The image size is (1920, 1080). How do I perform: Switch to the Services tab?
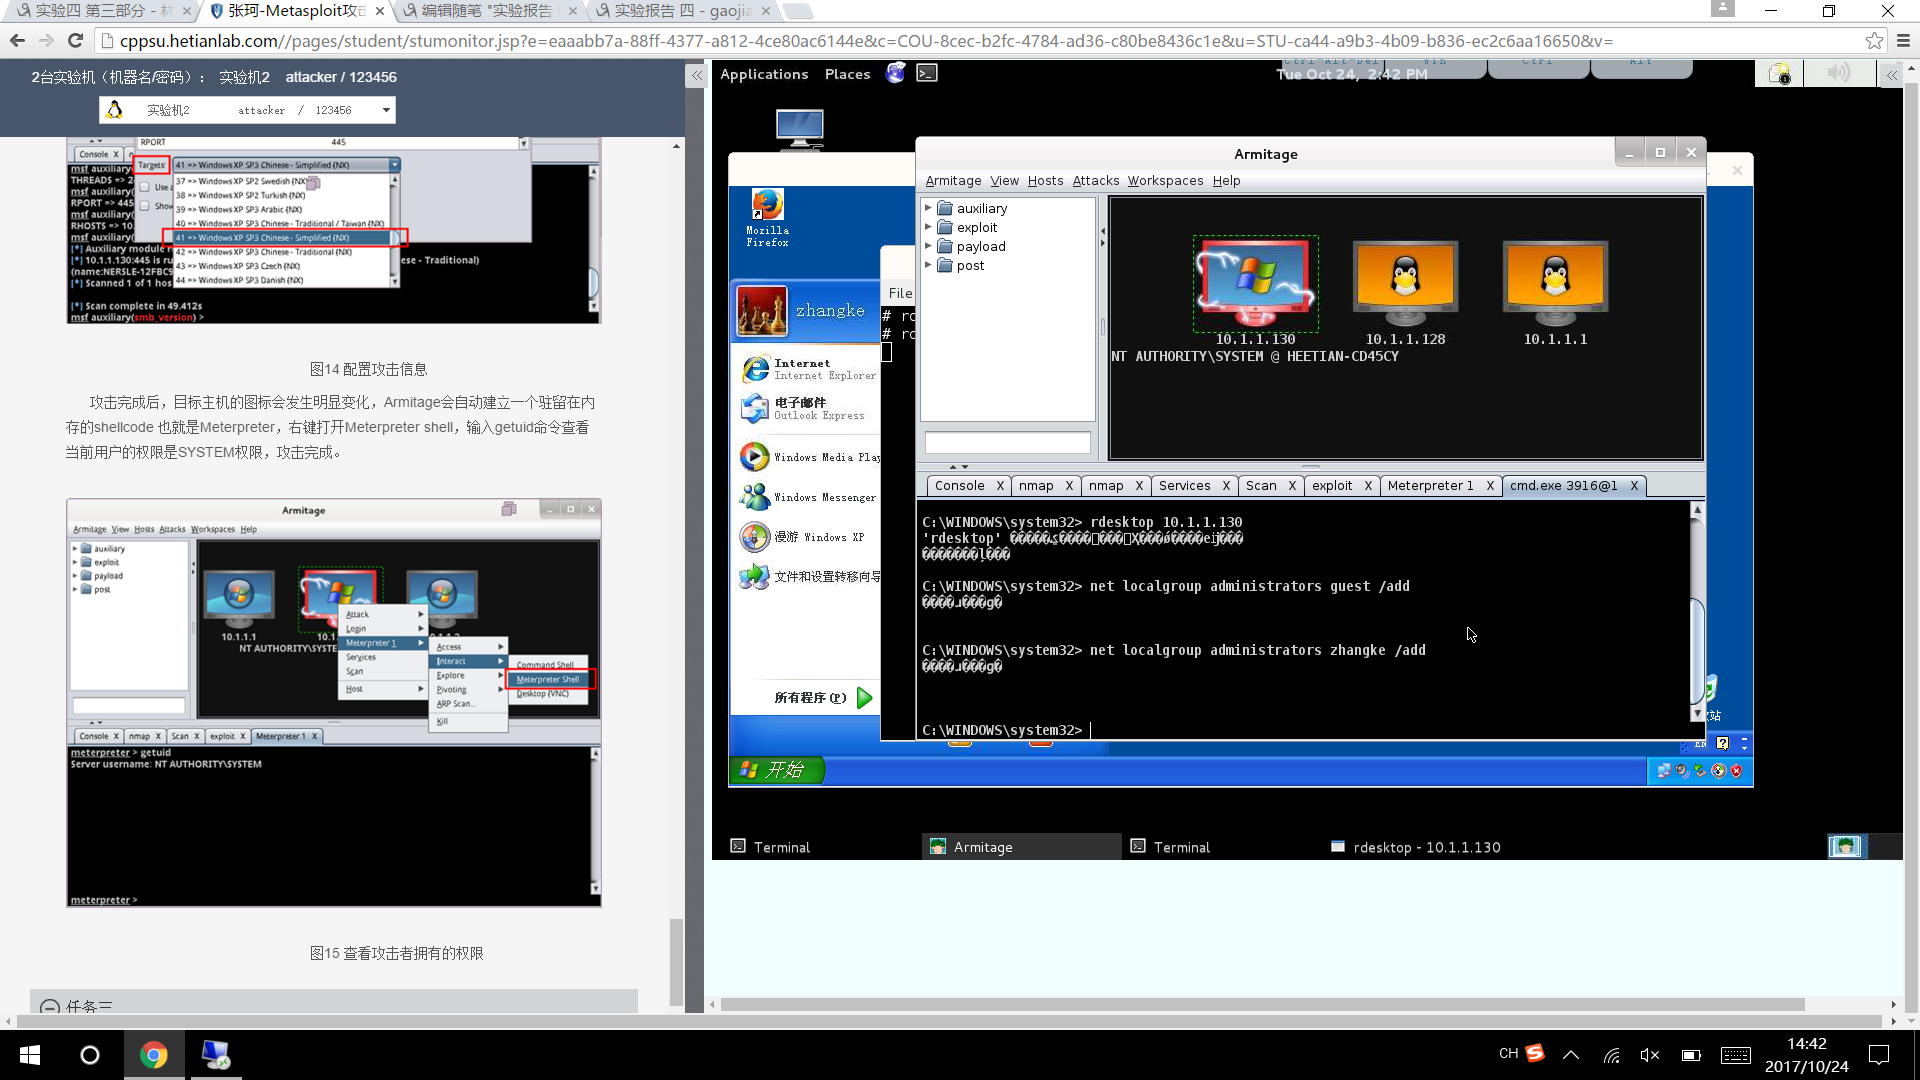point(1184,485)
